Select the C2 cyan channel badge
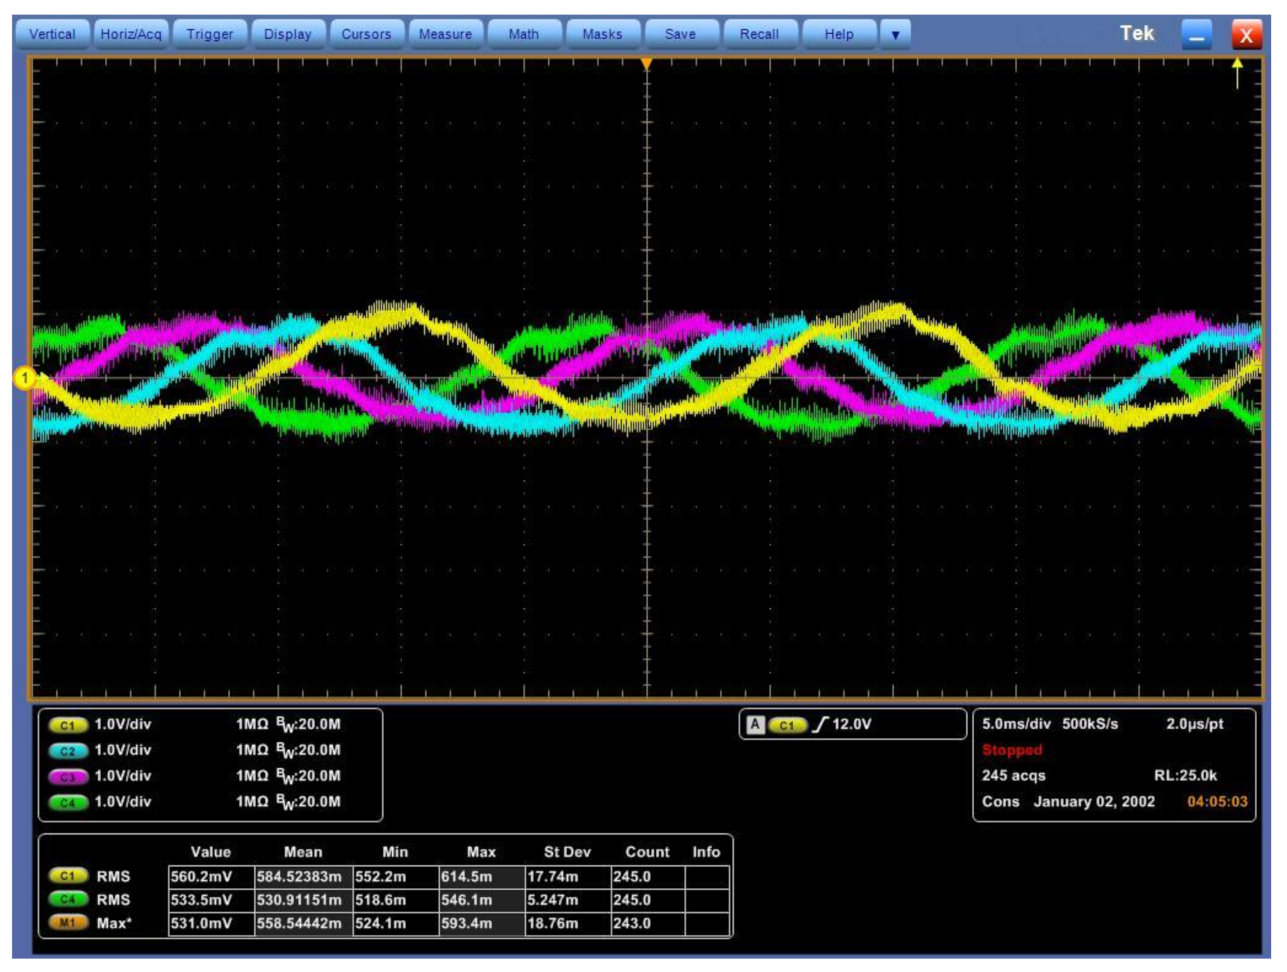 pos(67,751)
